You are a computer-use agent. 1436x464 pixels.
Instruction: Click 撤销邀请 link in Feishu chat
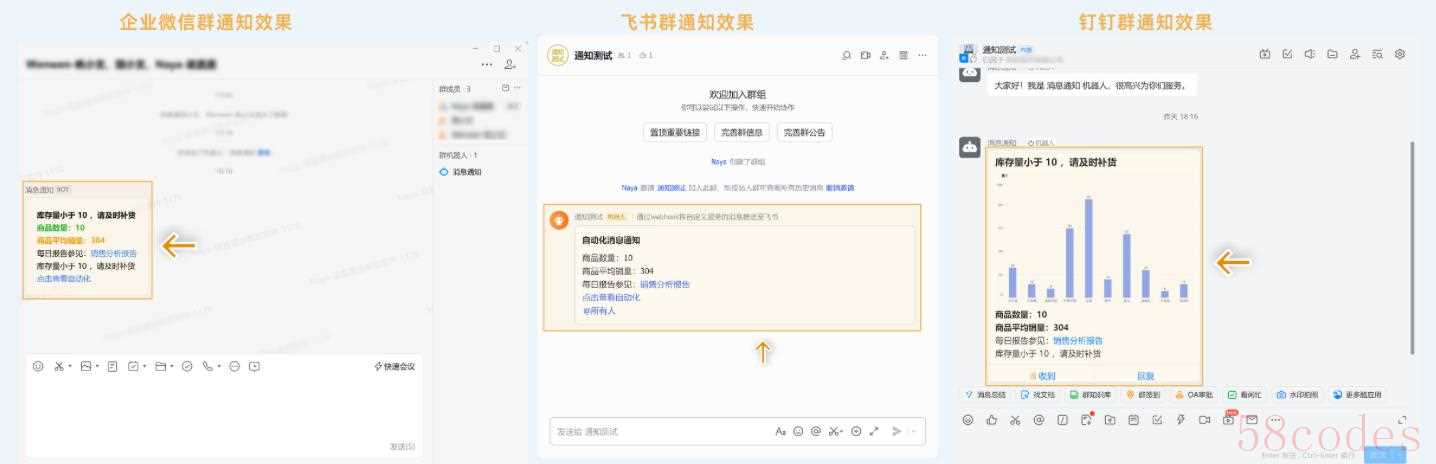(x=840, y=188)
